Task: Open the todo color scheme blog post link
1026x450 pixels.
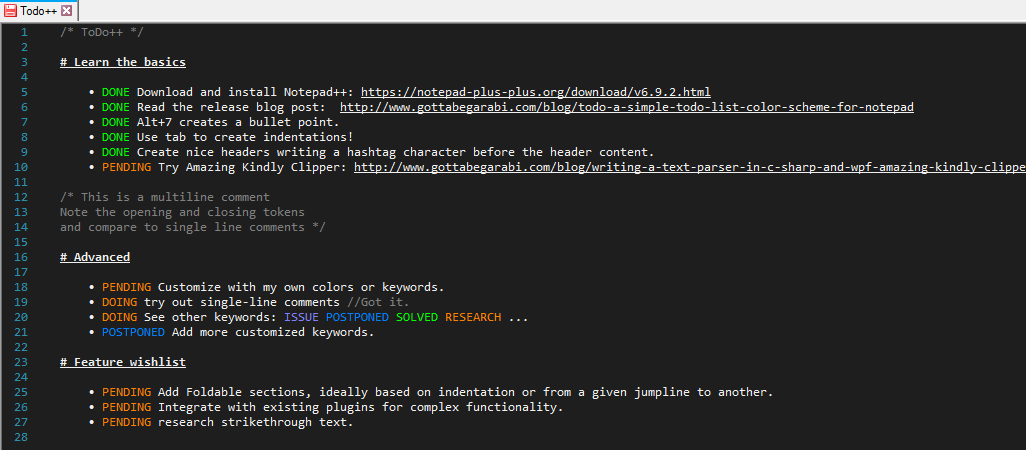Action: coord(627,107)
